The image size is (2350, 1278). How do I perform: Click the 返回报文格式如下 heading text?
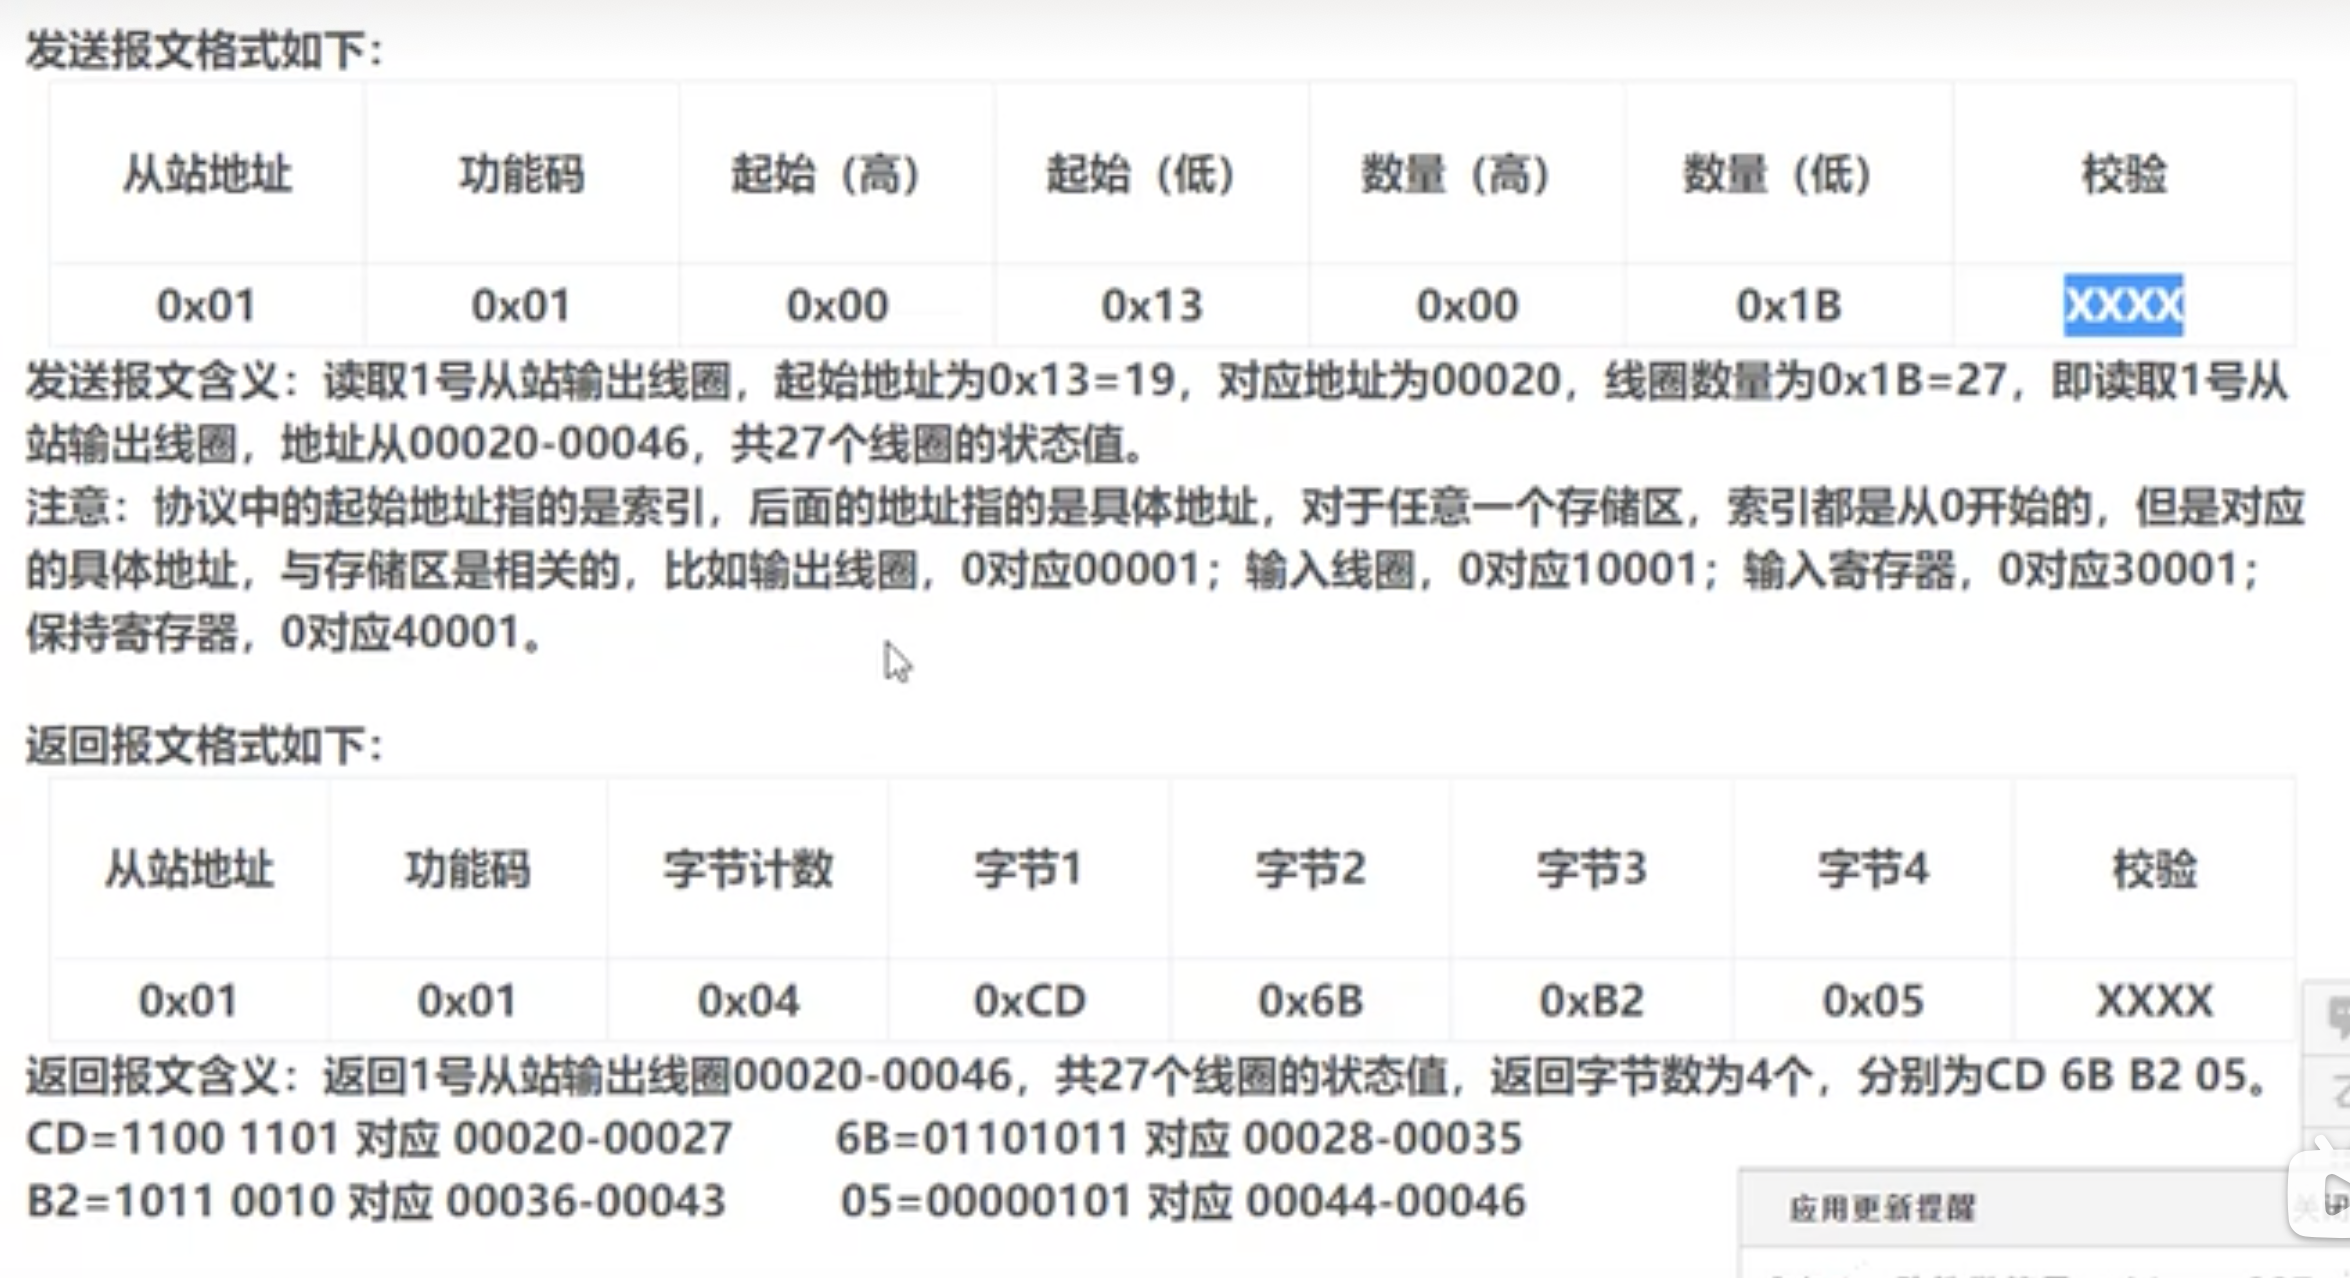(205, 746)
